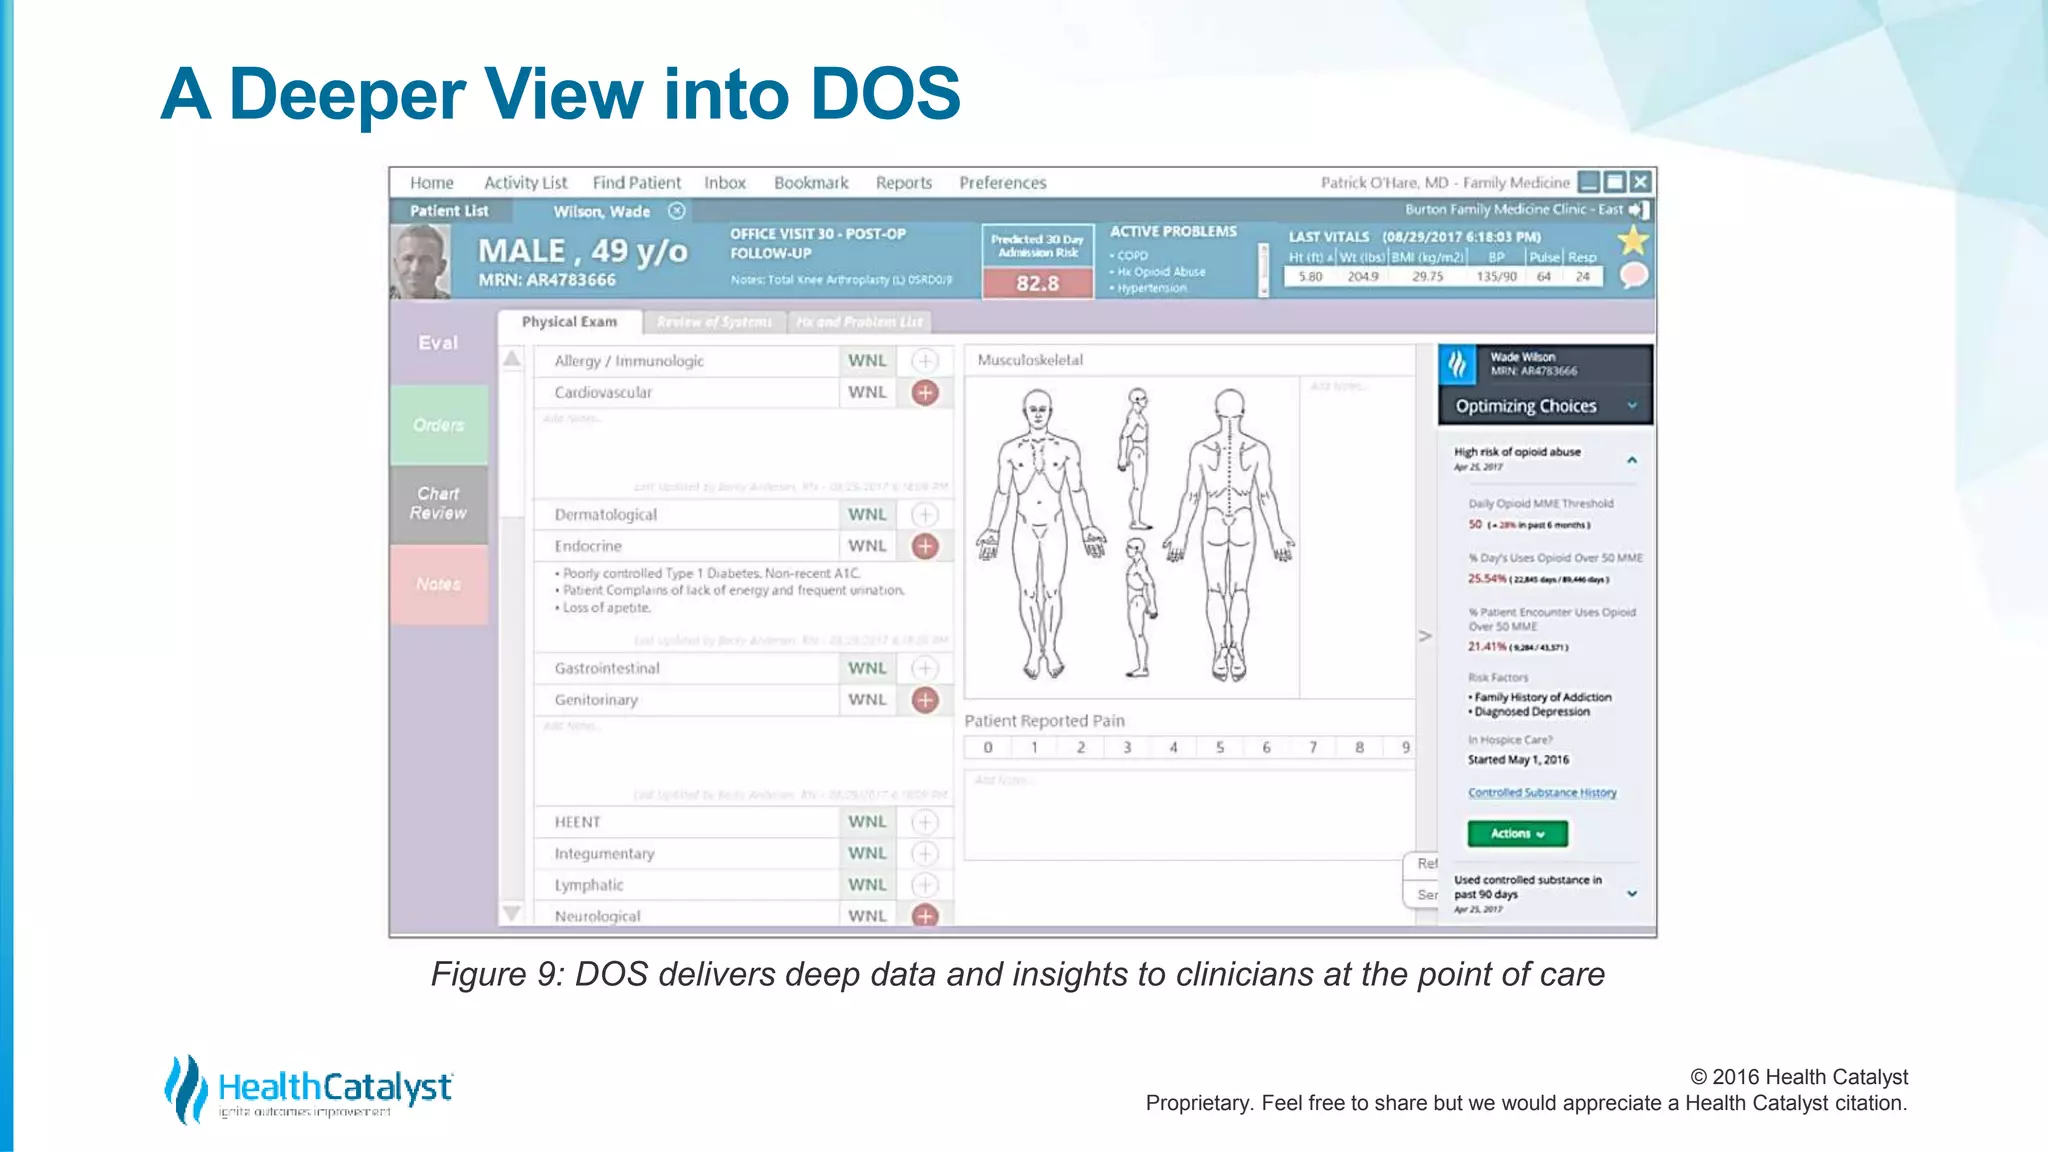Toggle WNL for Lymphatic
Viewport: 2048px width, 1152px height.
(867, 885)
